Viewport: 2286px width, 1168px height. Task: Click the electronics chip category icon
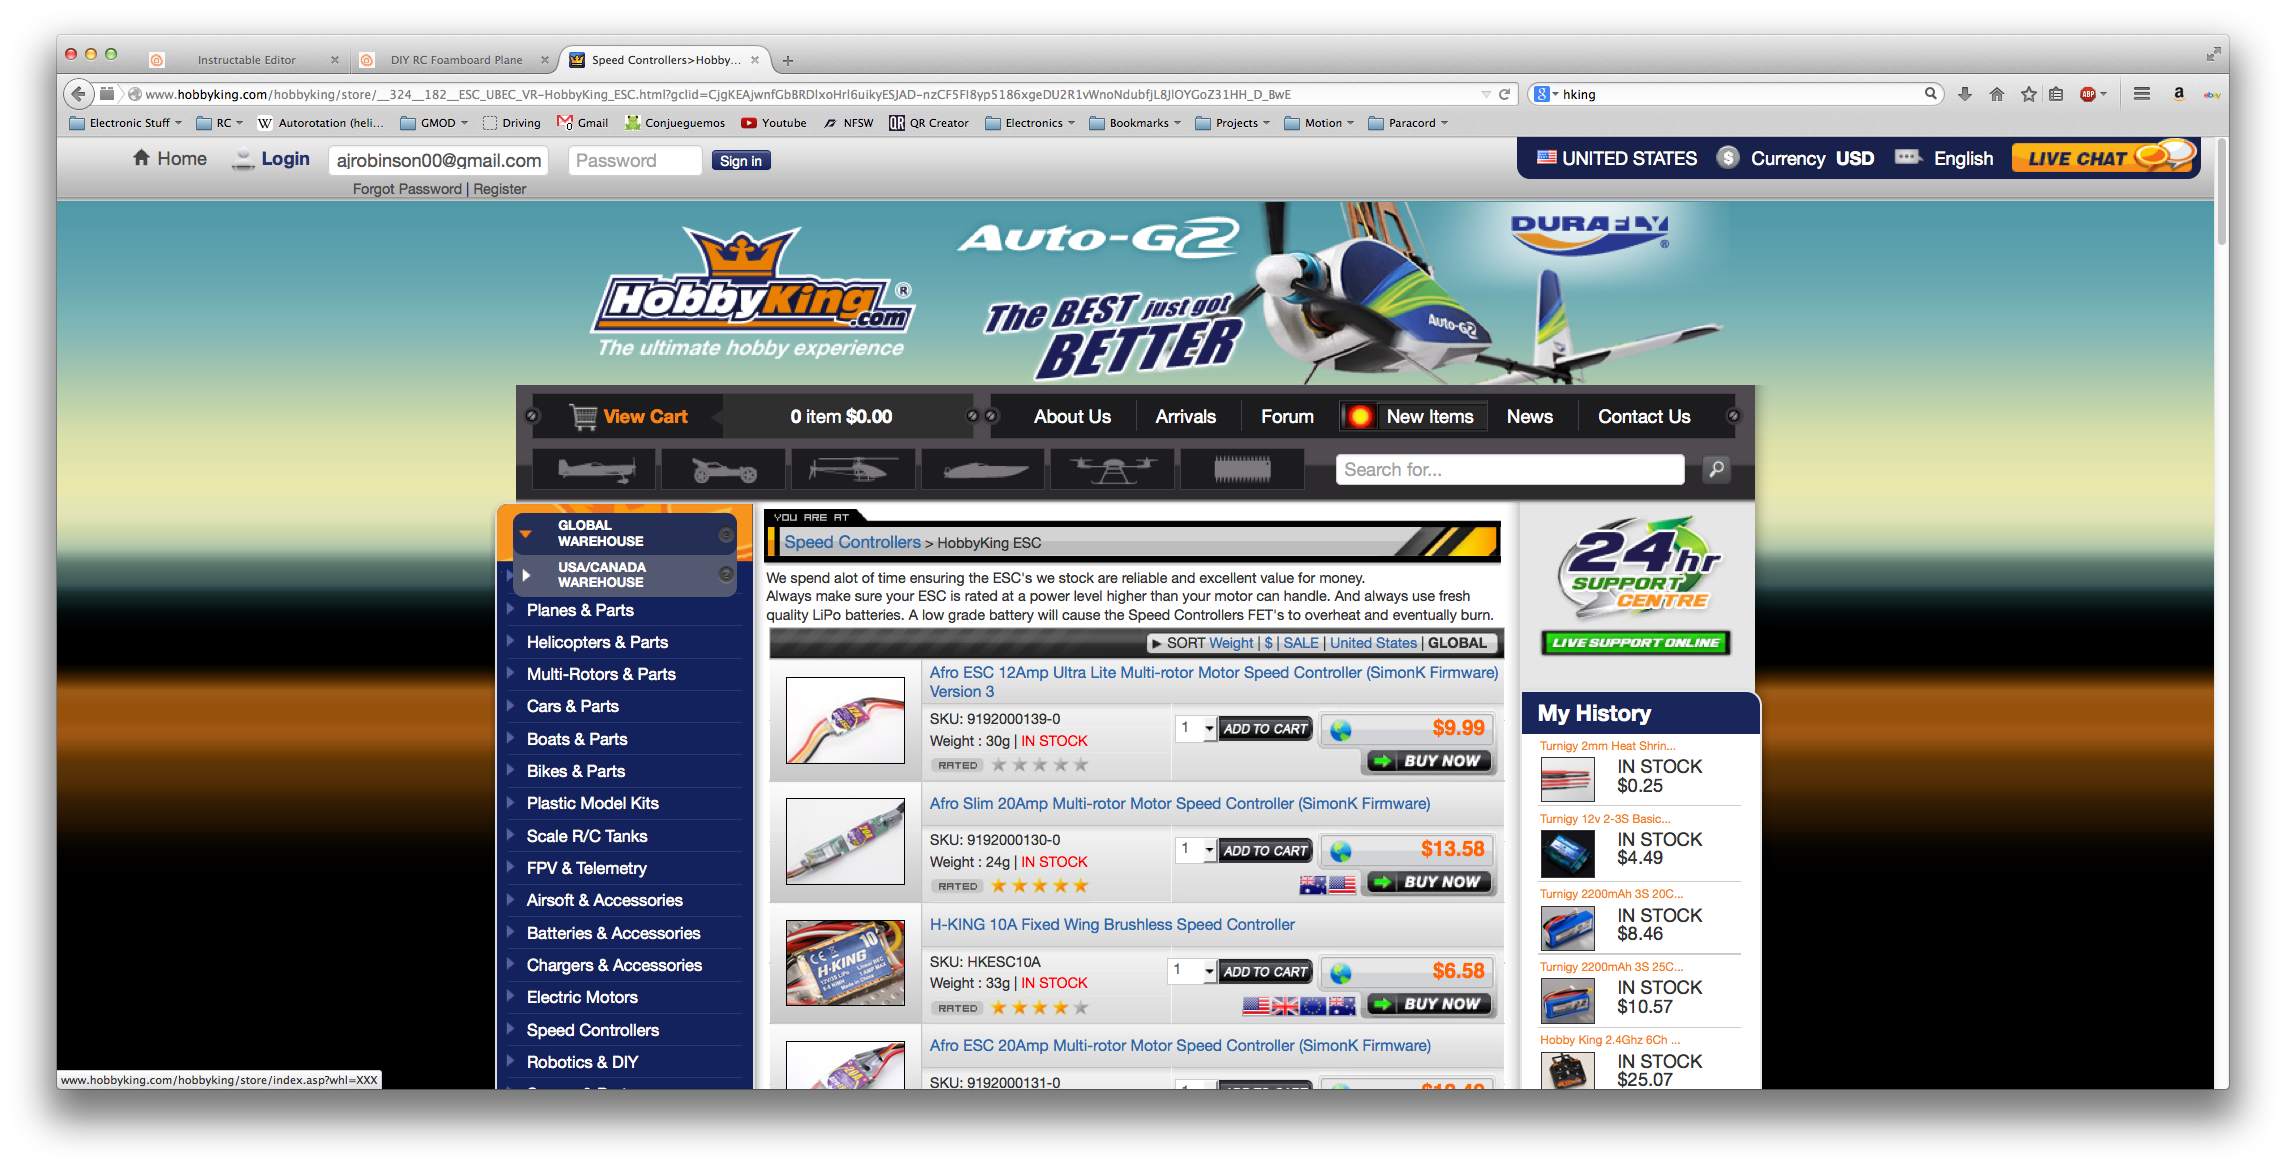click(1242, 469)
